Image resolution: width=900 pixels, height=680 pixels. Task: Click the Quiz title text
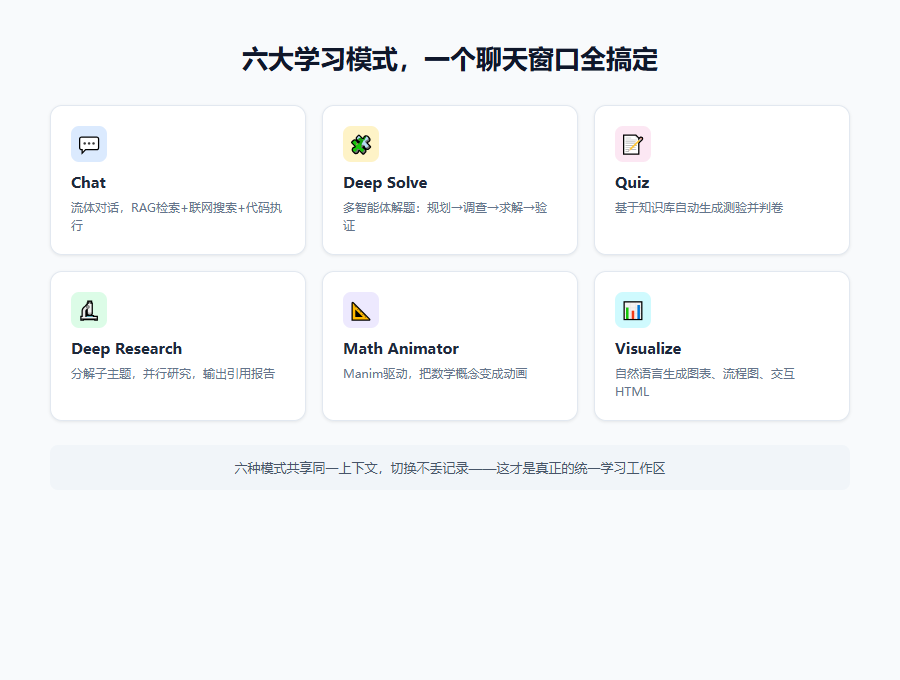[x=630, y=183]
